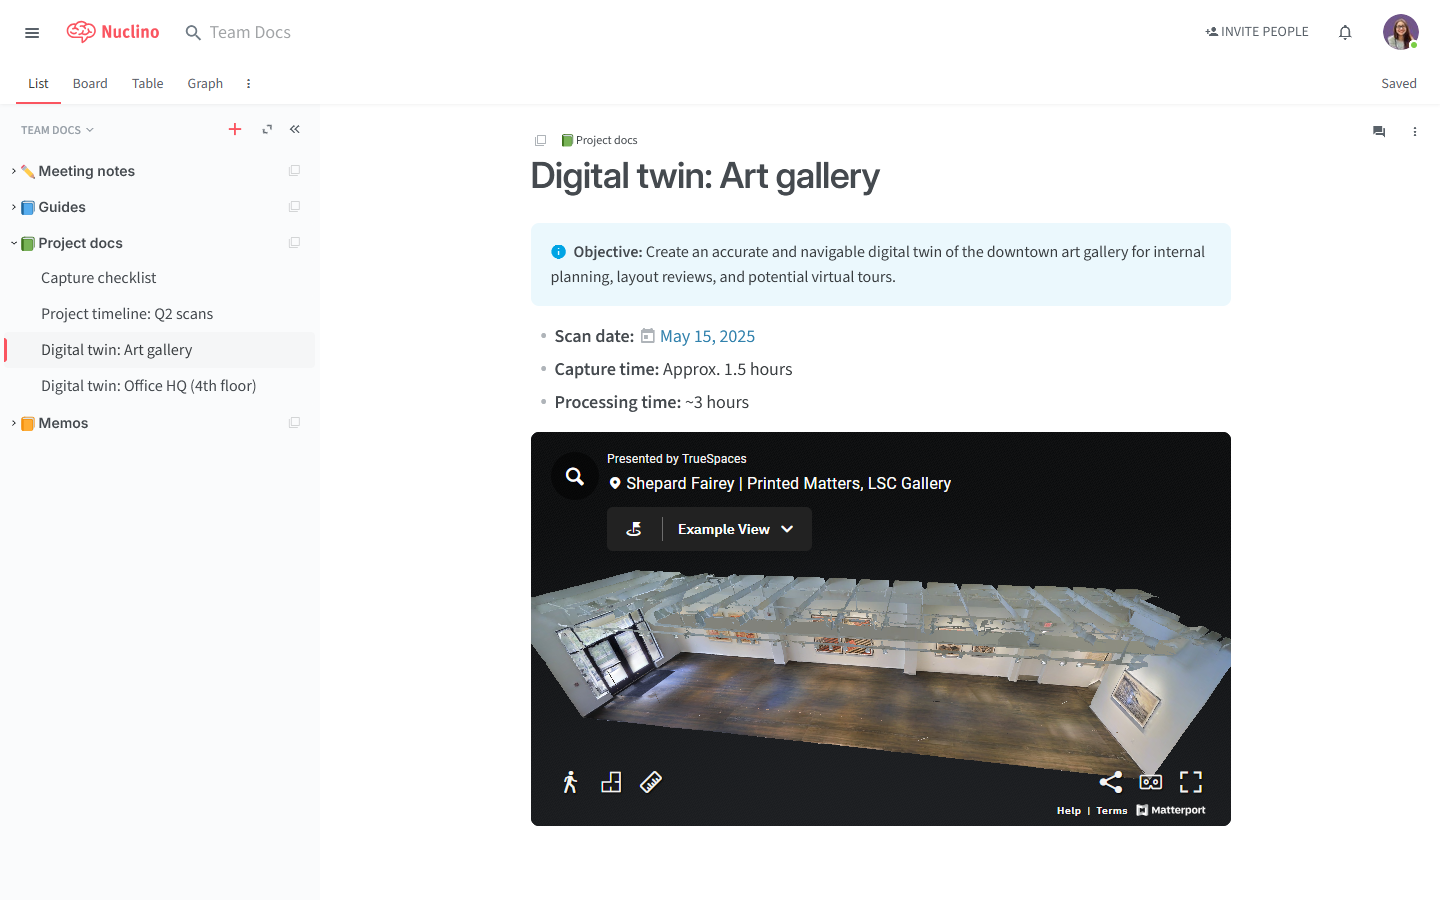The image size is (1440, 900).
Task: Open the document more options menu
Action: [1414, 131]
